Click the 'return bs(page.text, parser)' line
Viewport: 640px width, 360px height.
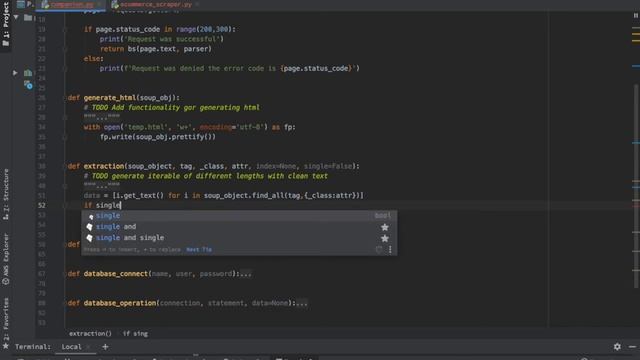point(156,49)
